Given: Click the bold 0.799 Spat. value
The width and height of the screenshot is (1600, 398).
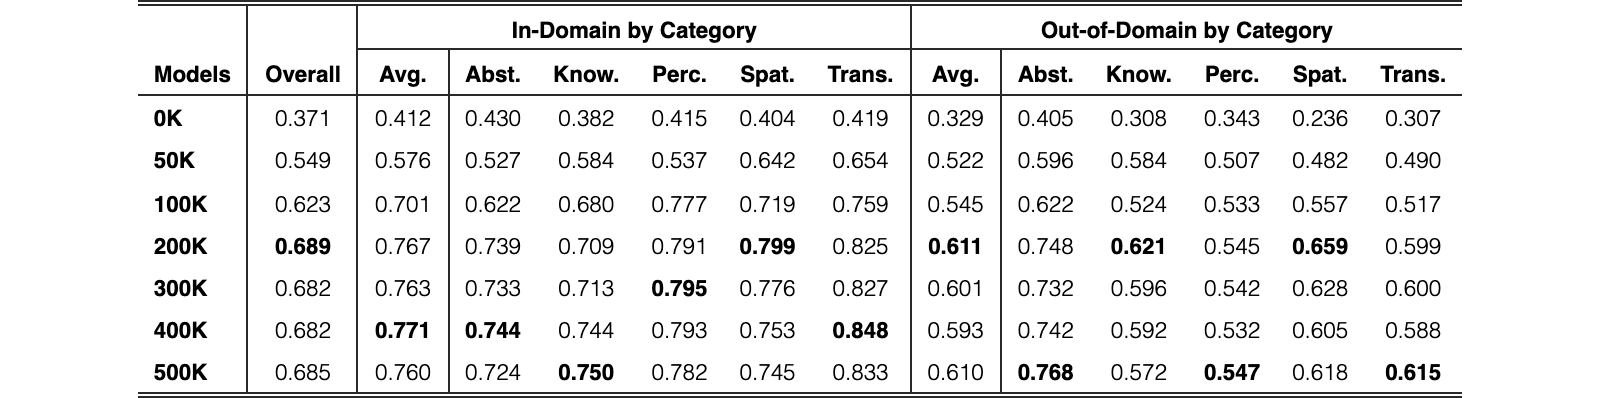Looking at the screenshot, I should (x=767, y=246).
